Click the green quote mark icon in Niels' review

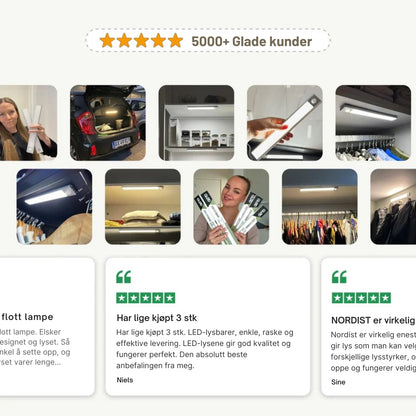124,277
